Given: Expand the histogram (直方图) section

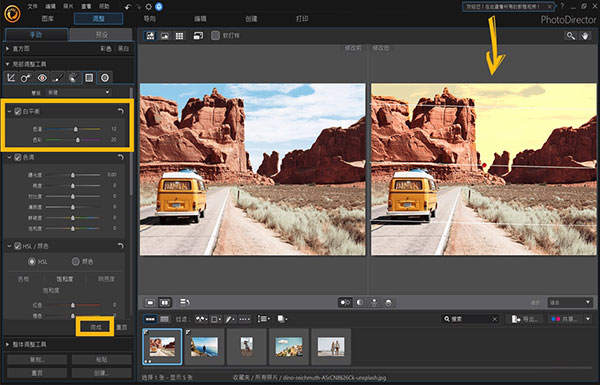Looking at the screenshot, I should coord(7,49).
